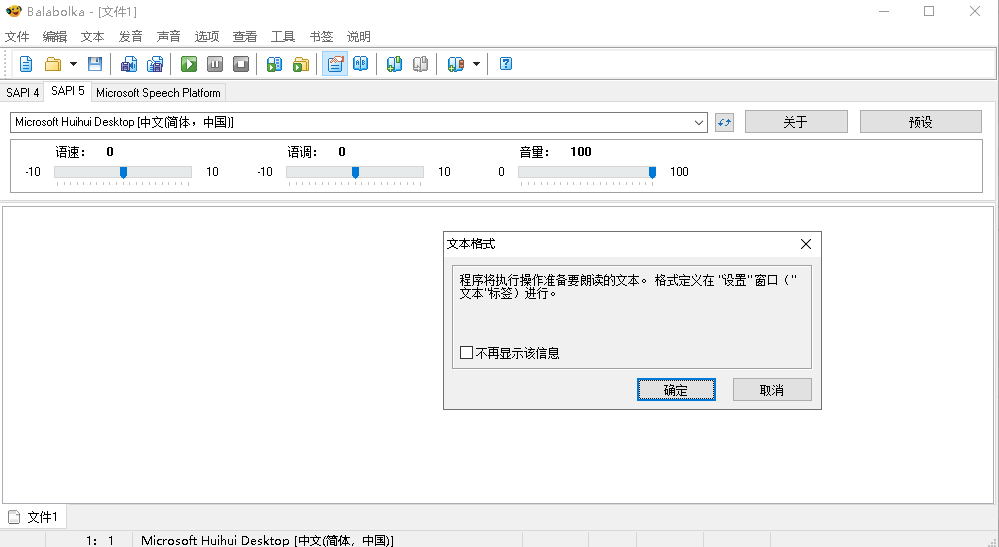Screen dimensions: 999x547
Task: Click the quick bookmarks icon
Action: pos(456,64)
